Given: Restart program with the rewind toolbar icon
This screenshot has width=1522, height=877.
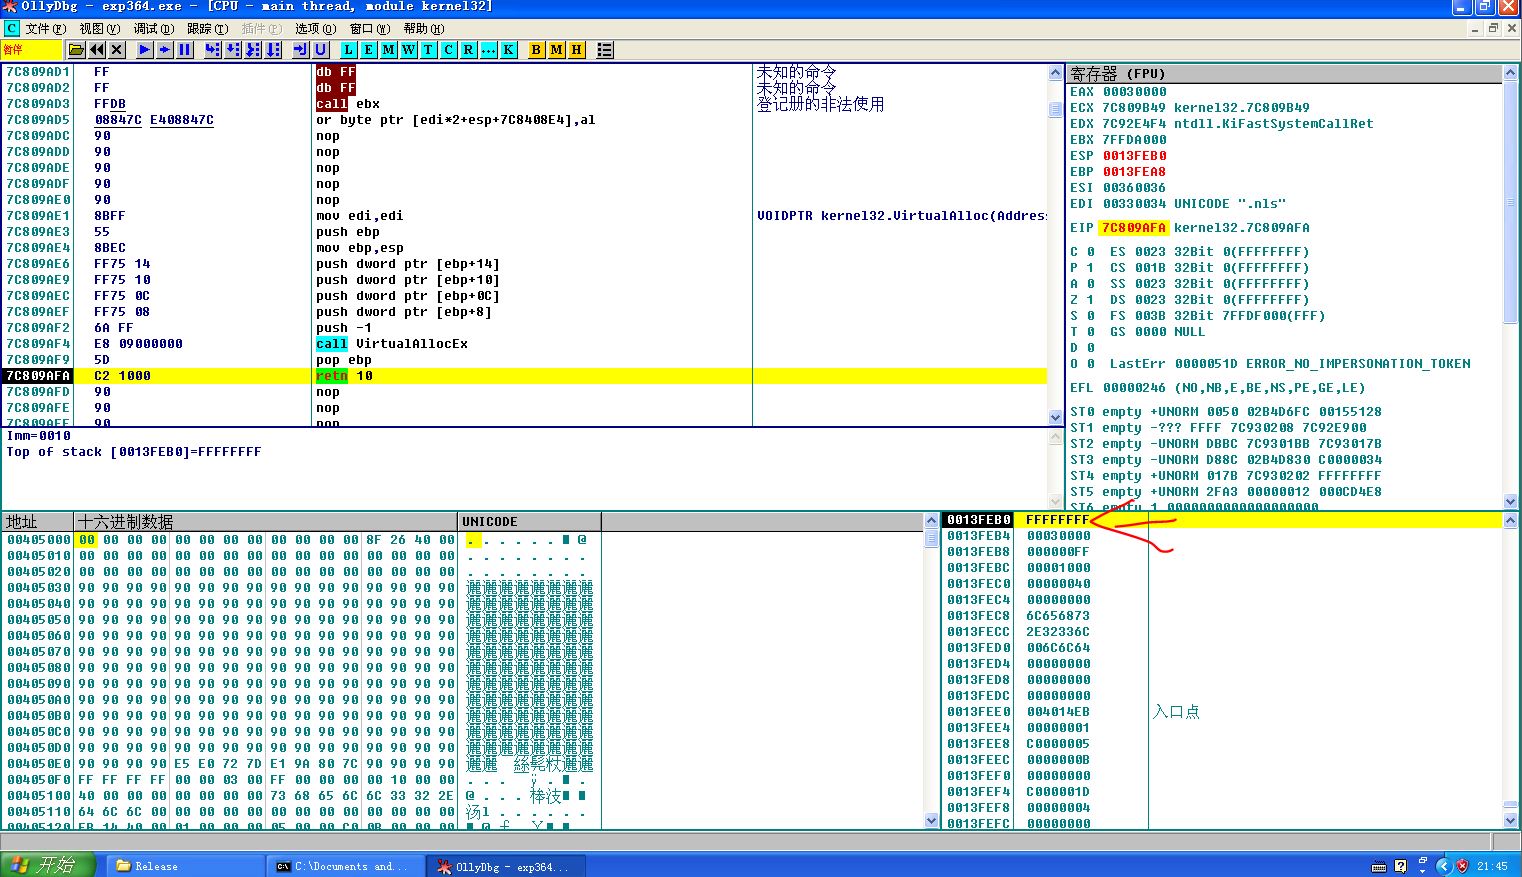Looking at the screenshot, I should (97, 49).
